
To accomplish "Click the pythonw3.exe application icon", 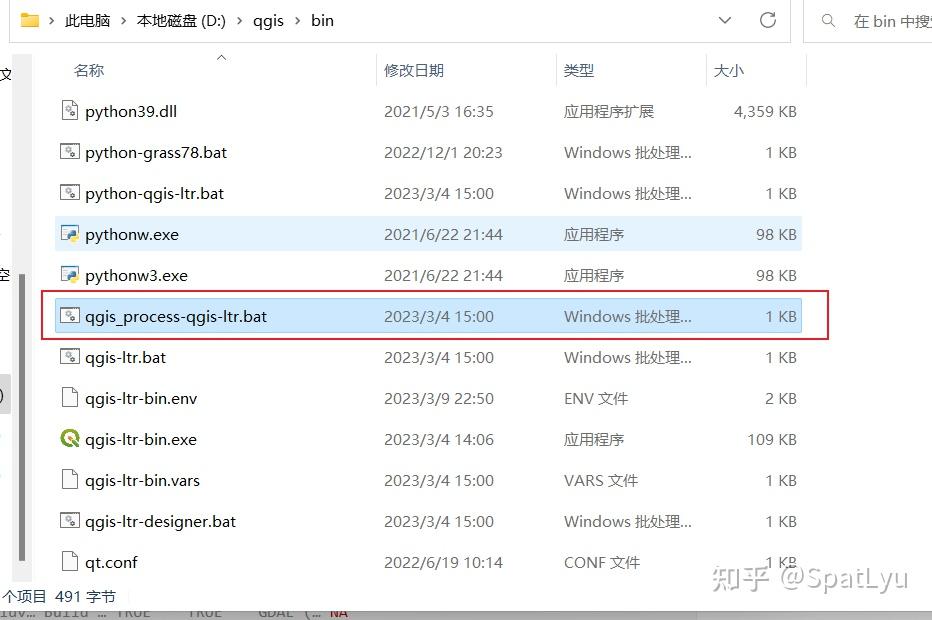I will (x=70, y=275).
